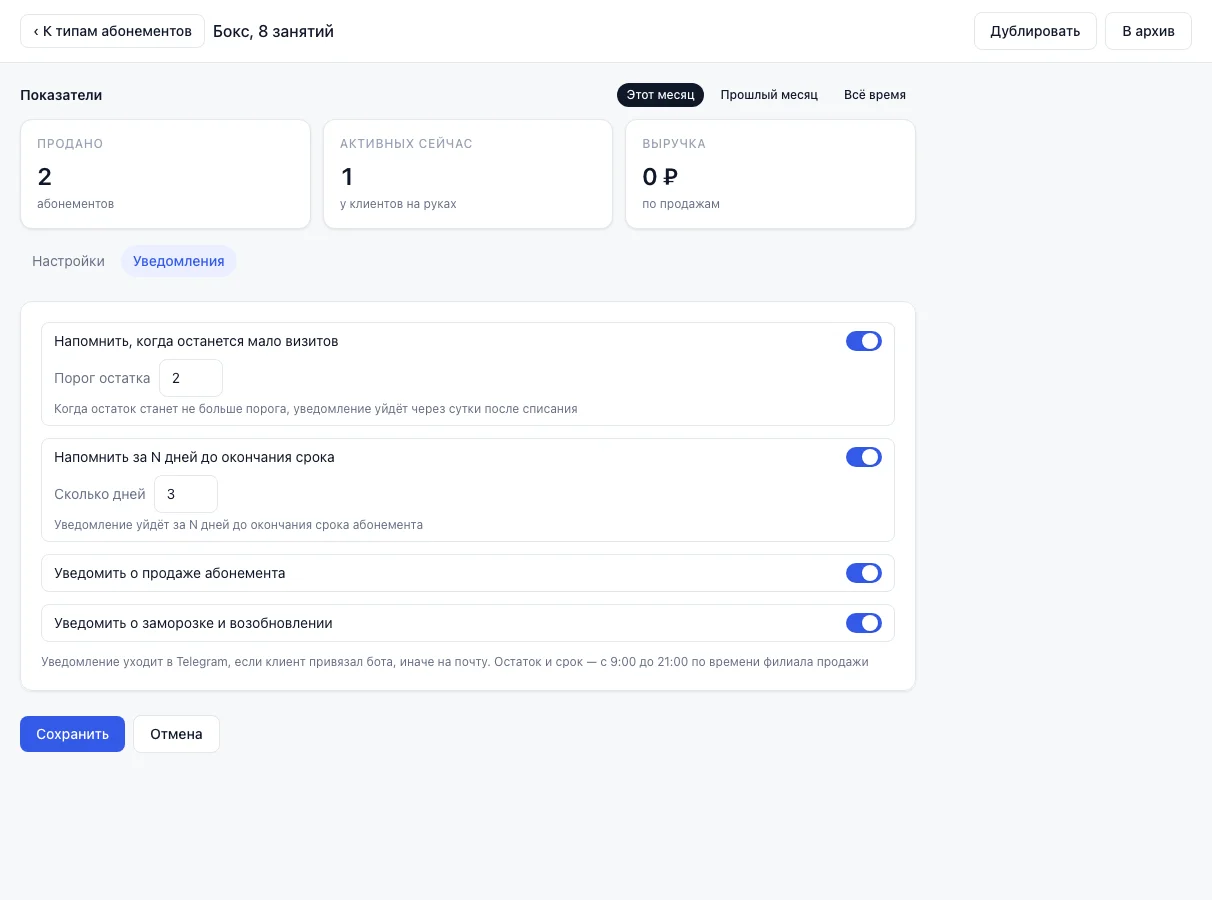Click the label 'Уведомить о продаже абонемента'
Viewport: 1212px width, 900px height.
click(x=170, y=573)
